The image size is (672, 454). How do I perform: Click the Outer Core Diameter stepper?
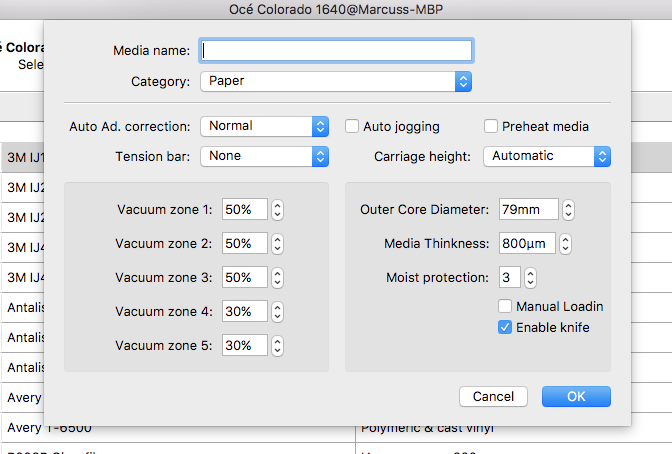pyautogui.click(x=568, y=210)
